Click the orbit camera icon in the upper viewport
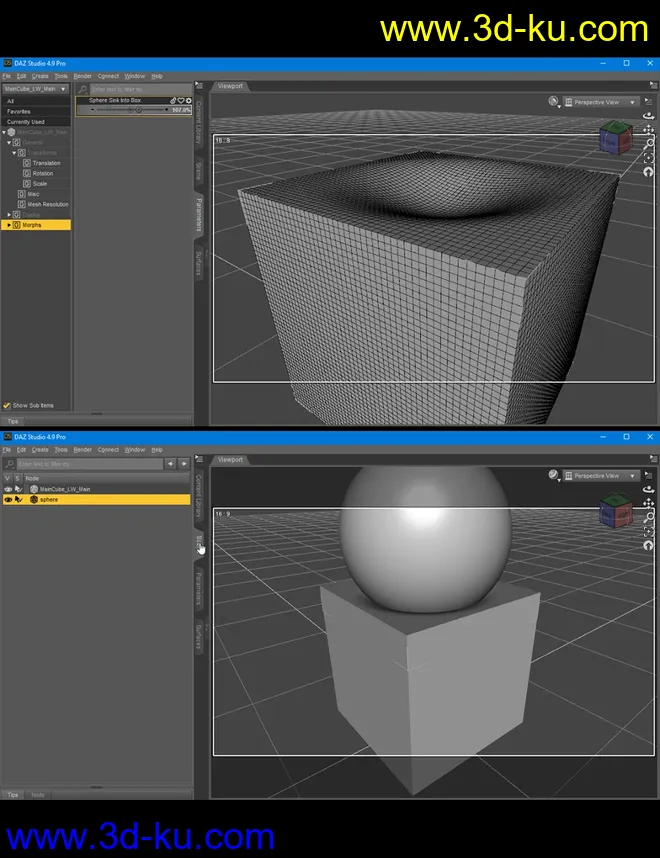 (x=649, y=116)
